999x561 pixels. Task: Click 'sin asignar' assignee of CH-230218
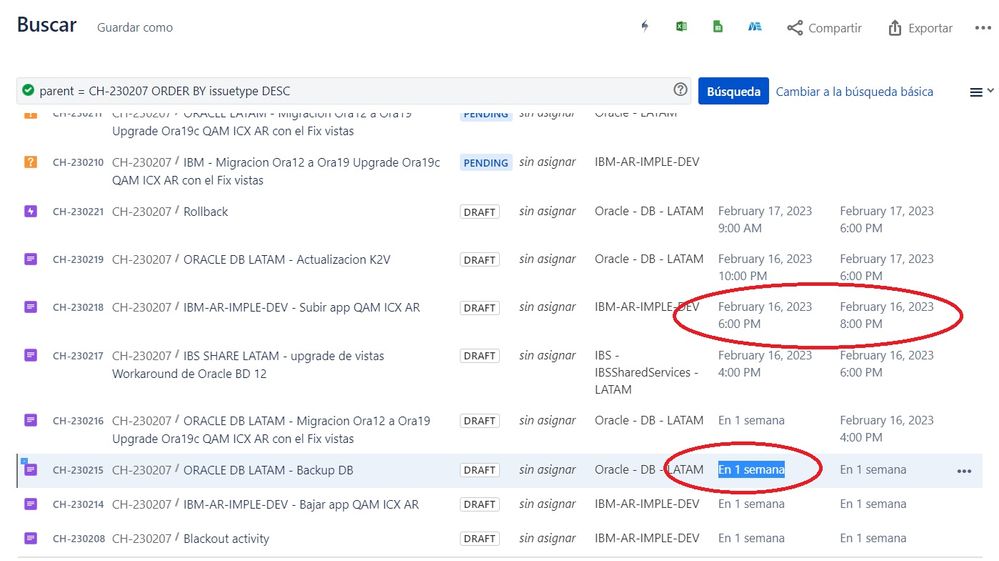(547, 307)
